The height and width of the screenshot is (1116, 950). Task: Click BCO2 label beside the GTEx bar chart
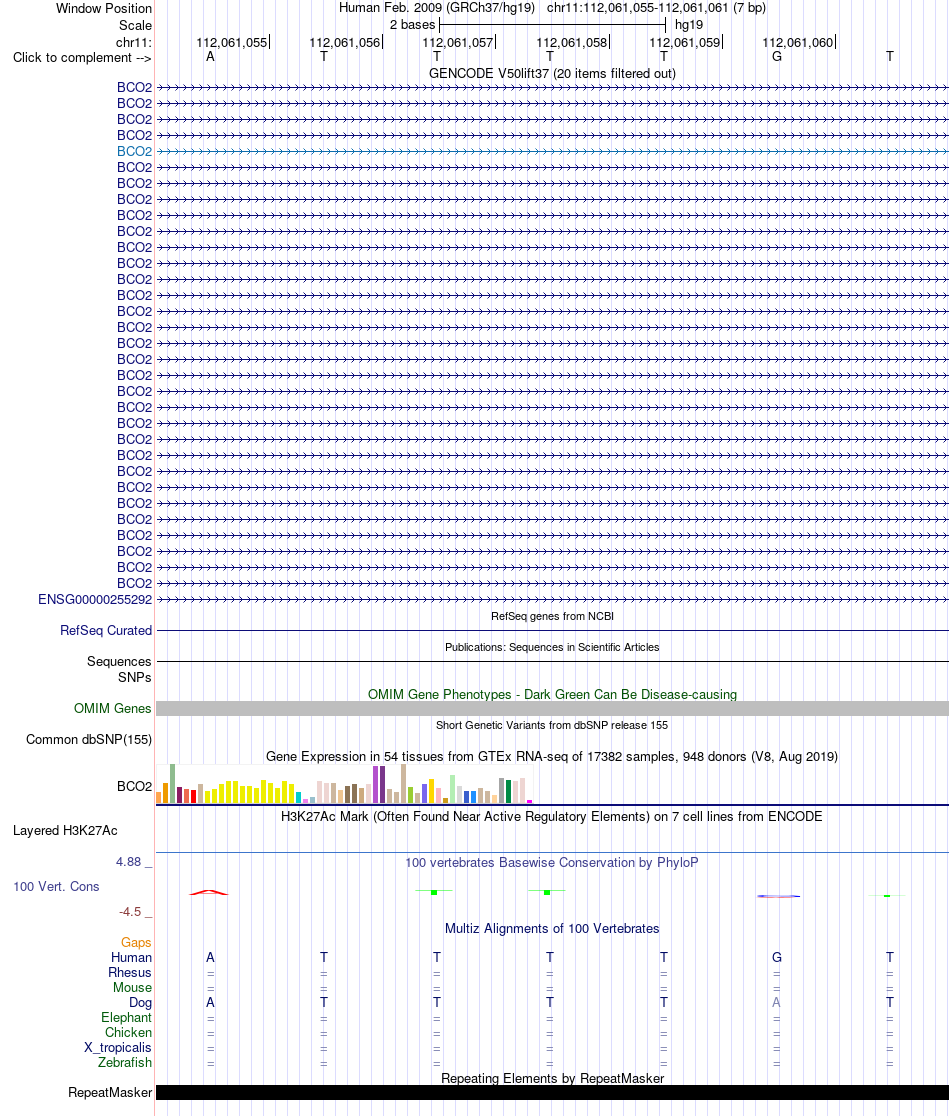tap(134, 786)
